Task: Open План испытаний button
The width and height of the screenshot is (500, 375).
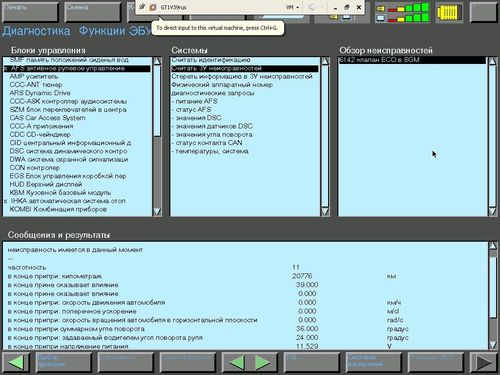Action: click(x=188, y=362)
